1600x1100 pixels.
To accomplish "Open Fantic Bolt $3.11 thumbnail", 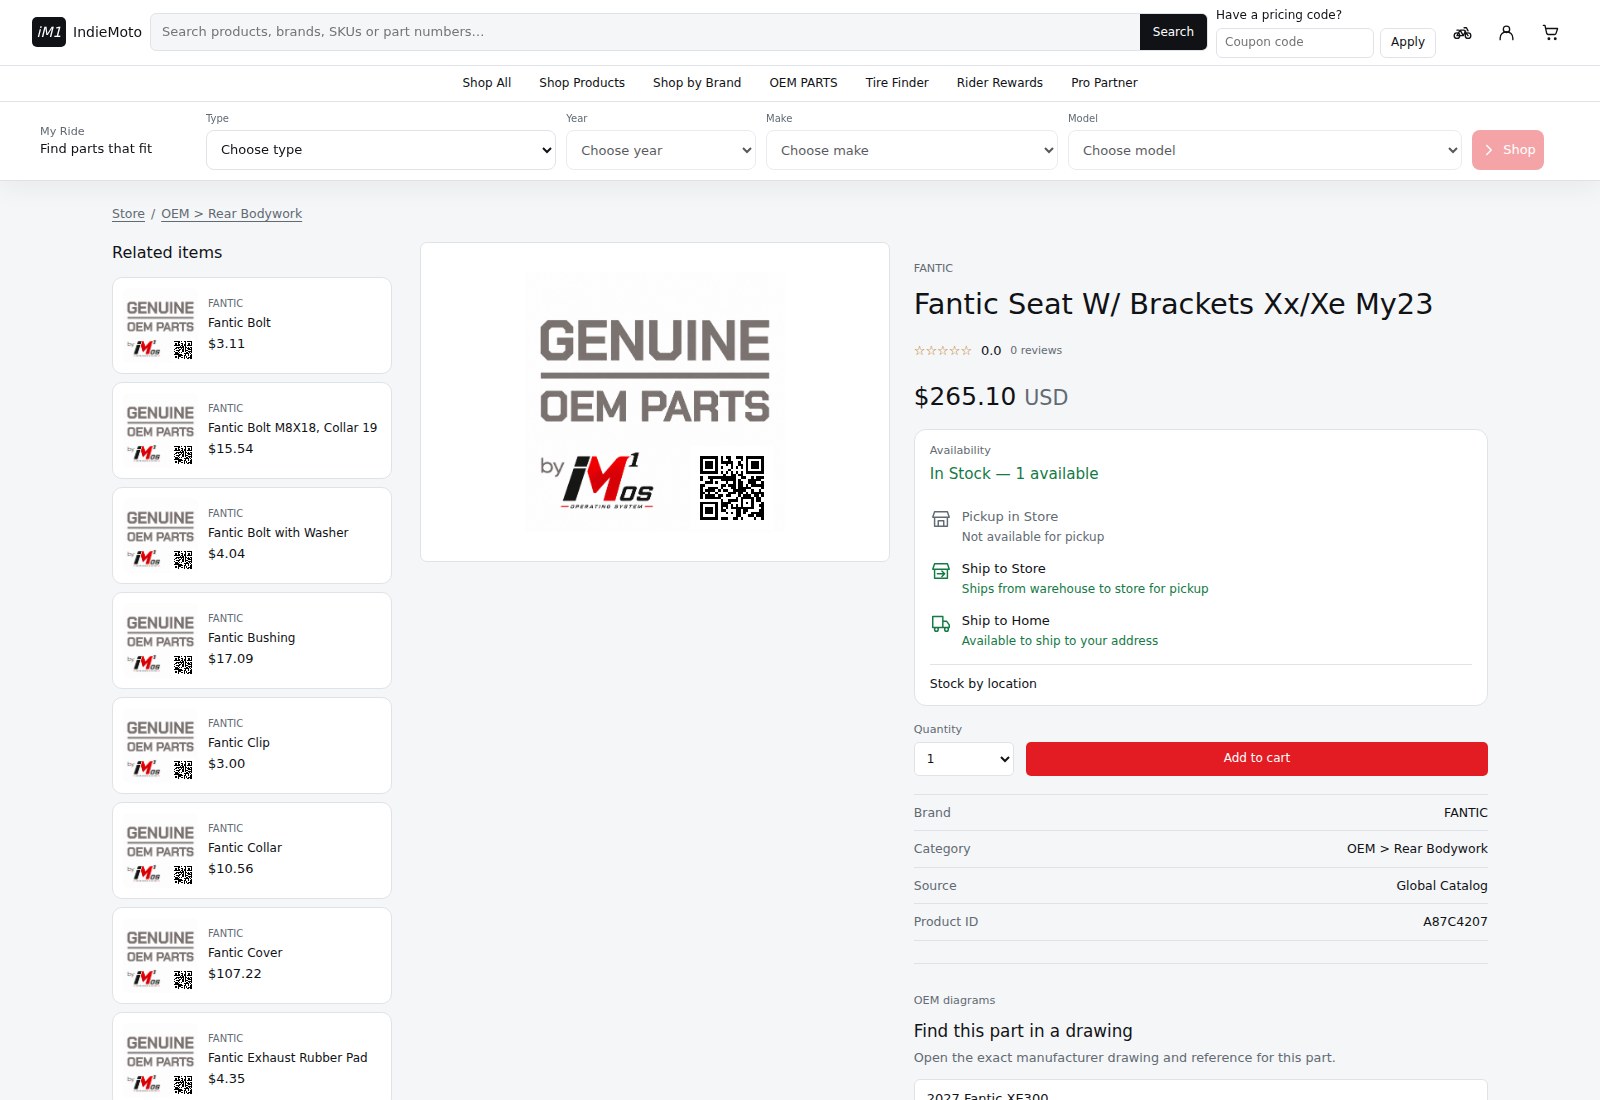I will click(x=160, y=326).
